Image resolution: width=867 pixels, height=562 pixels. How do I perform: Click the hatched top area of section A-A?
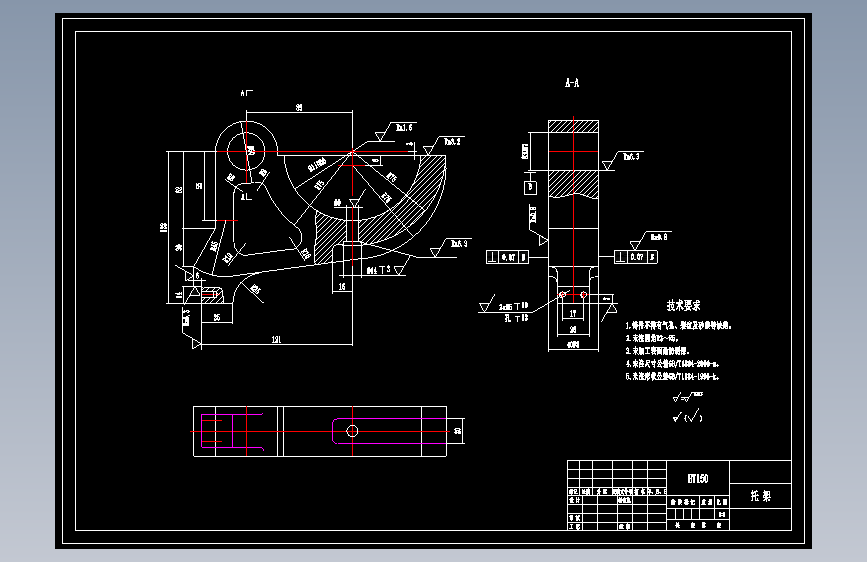point(573,126)
